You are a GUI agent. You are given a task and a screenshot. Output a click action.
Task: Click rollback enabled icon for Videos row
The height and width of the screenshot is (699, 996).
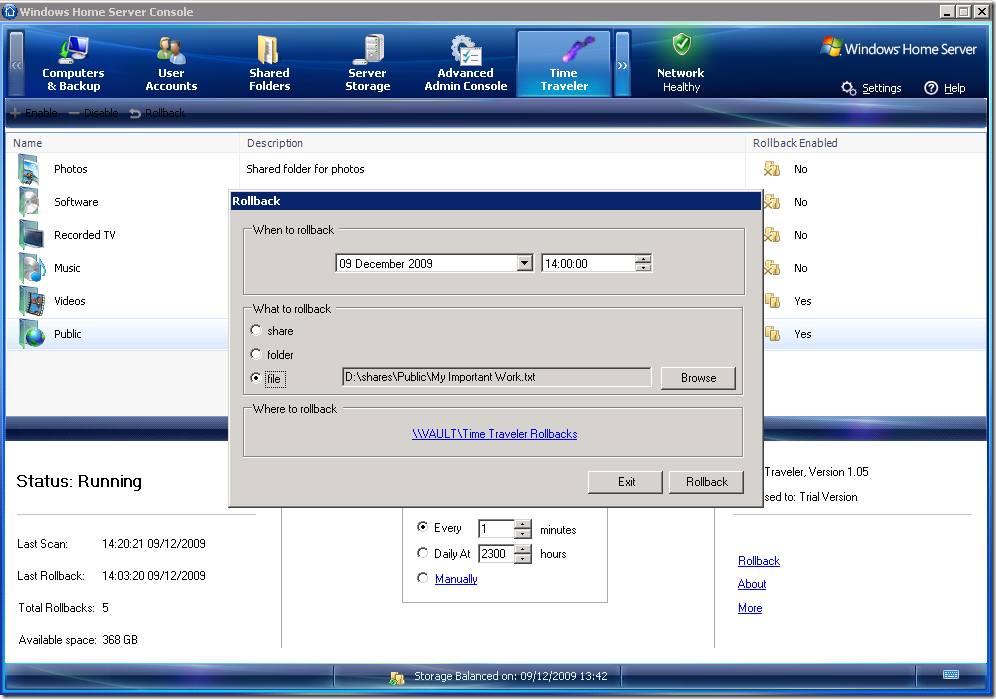pyautogui.click(x=772, y=301)
